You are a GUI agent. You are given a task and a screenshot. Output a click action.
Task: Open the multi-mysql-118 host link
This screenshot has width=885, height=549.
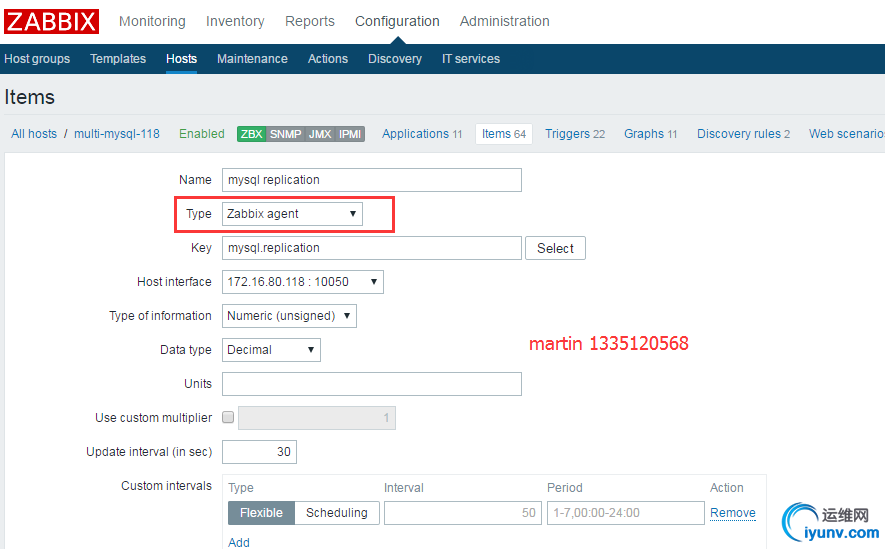click(117, 134)
